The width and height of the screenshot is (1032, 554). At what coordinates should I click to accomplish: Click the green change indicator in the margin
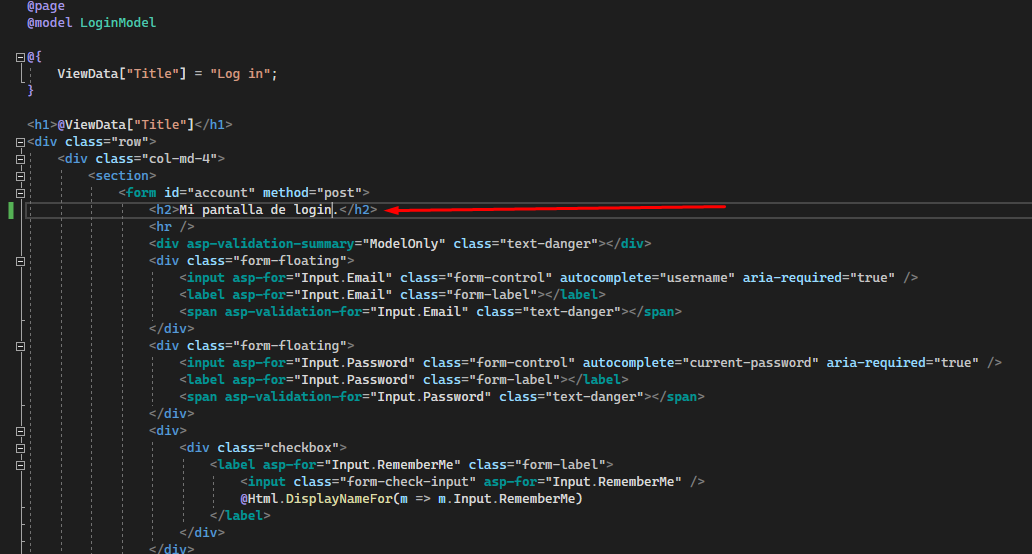tap(11, 210)
